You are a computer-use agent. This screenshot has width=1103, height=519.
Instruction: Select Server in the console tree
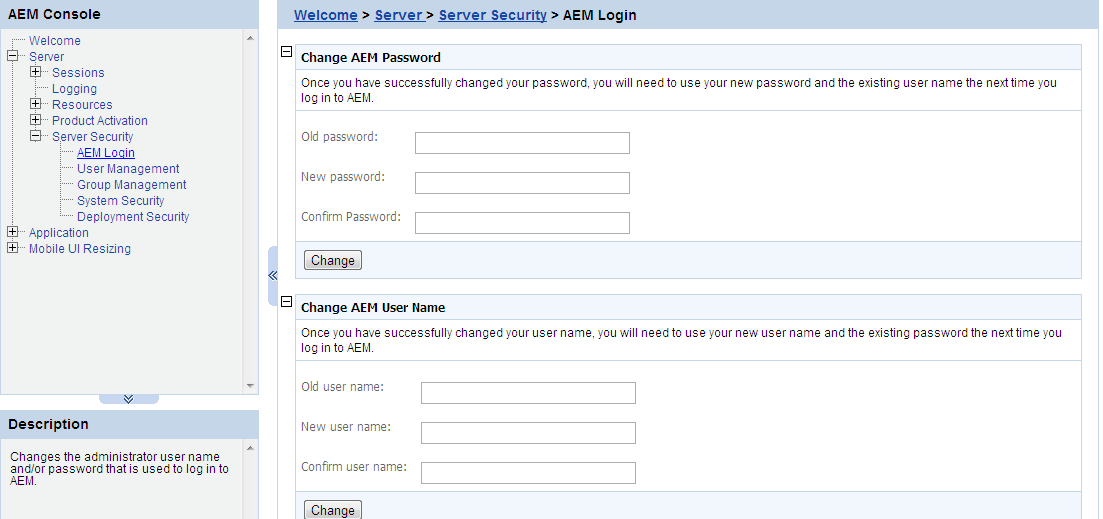(x=46, y=57)
